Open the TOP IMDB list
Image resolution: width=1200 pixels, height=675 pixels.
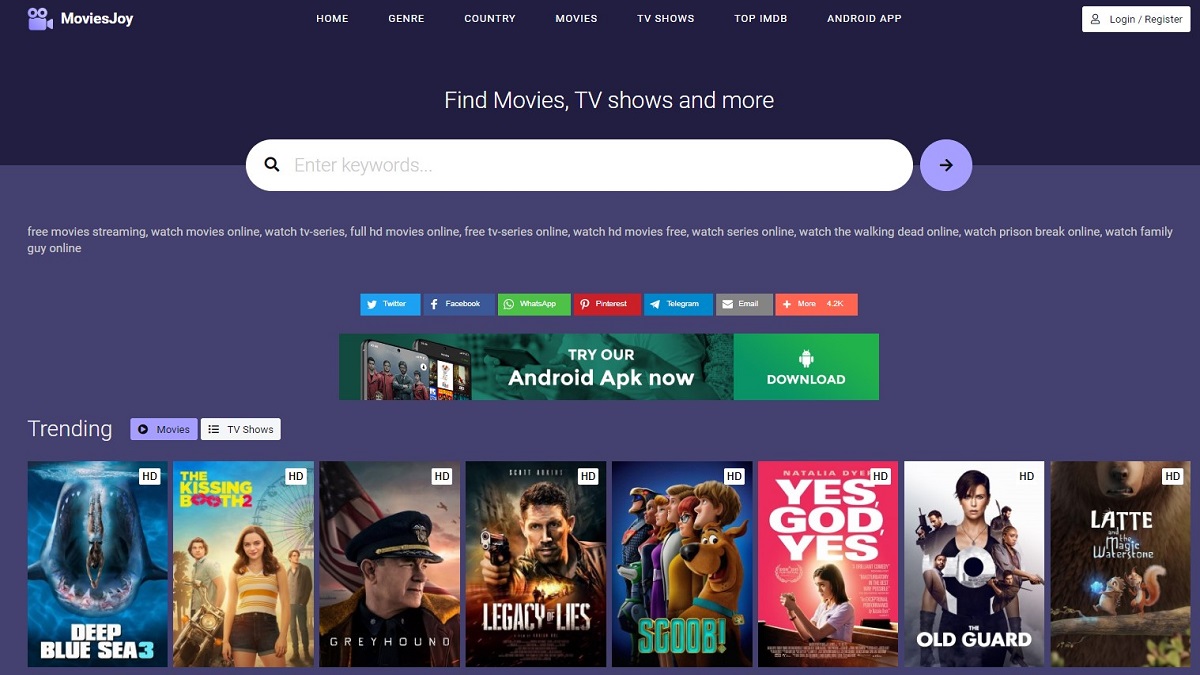pos(761,18)
